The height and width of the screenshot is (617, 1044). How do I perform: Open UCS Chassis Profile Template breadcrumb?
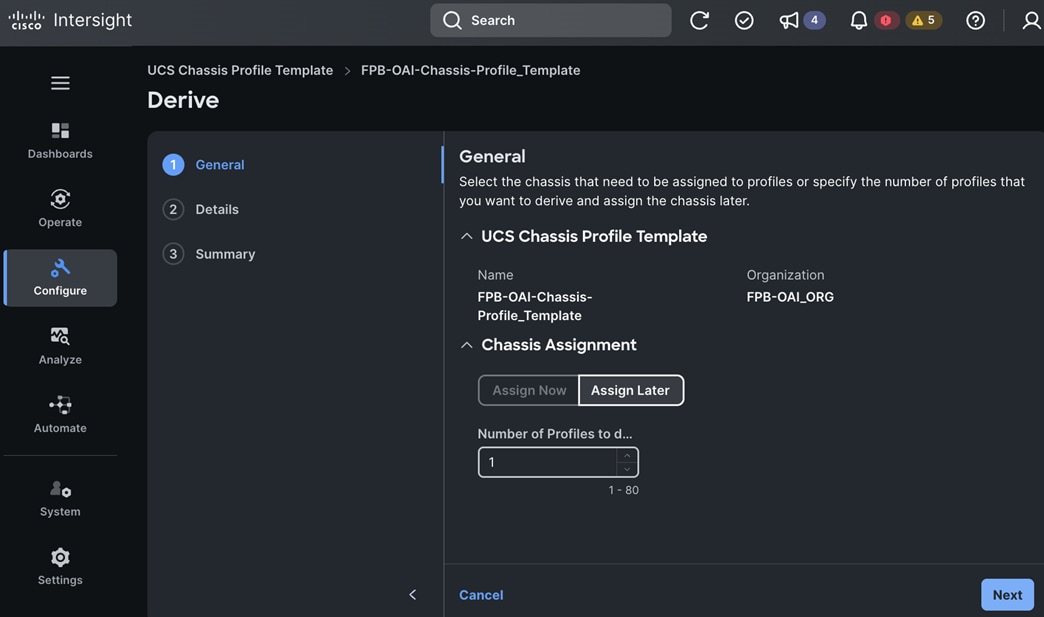pos(240,71)
